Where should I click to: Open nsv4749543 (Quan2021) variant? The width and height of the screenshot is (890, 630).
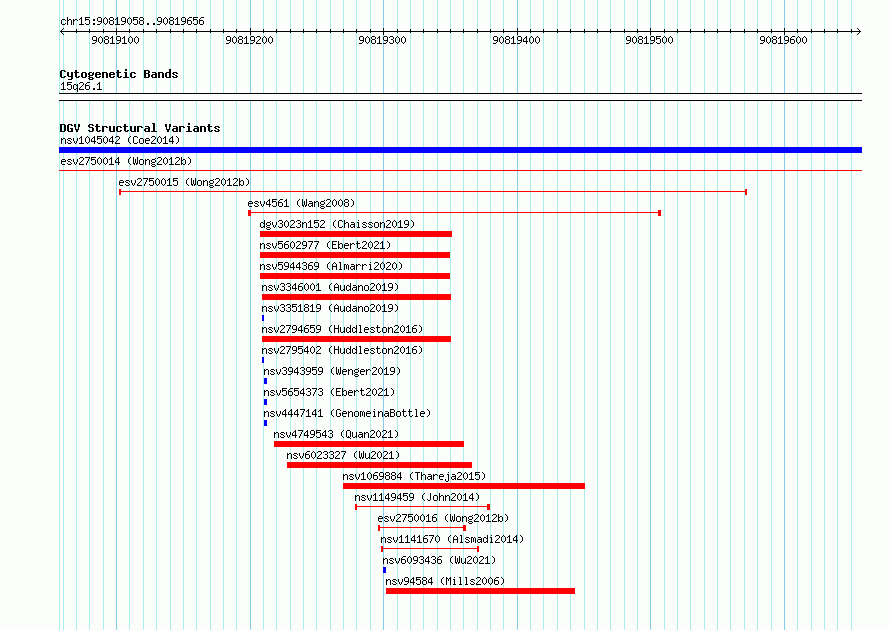click(336, 434)
